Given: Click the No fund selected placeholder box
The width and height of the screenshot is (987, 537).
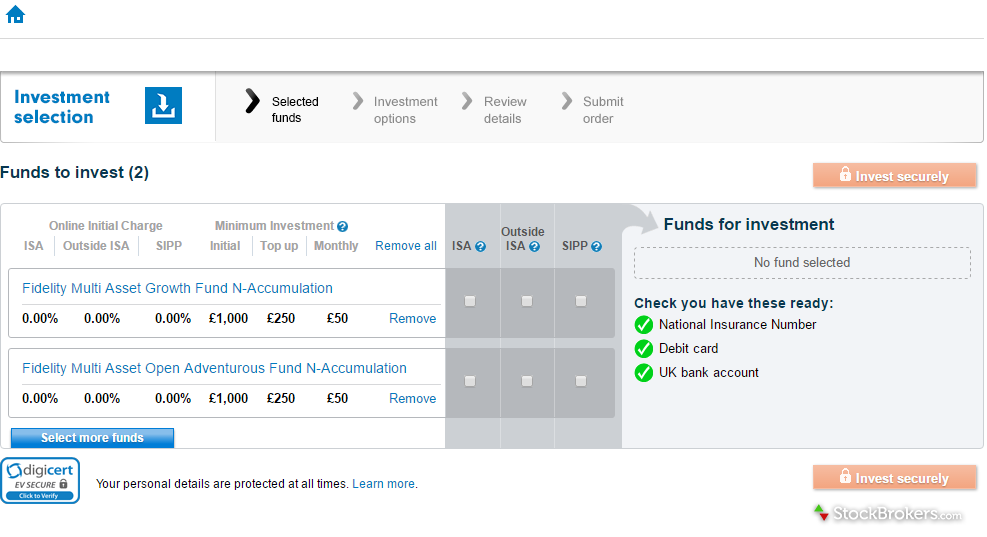Looking at the screenshot, I should (802, 263).
